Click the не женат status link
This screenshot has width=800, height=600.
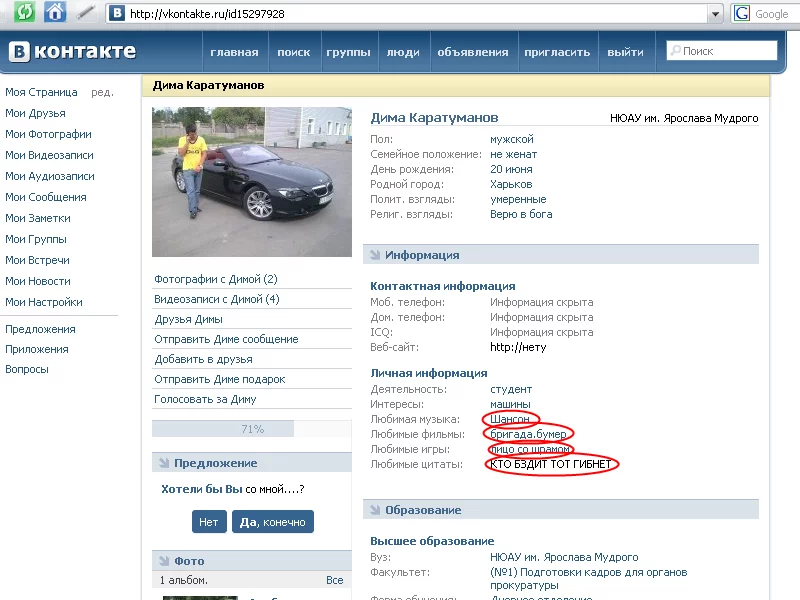coord(513,154)
